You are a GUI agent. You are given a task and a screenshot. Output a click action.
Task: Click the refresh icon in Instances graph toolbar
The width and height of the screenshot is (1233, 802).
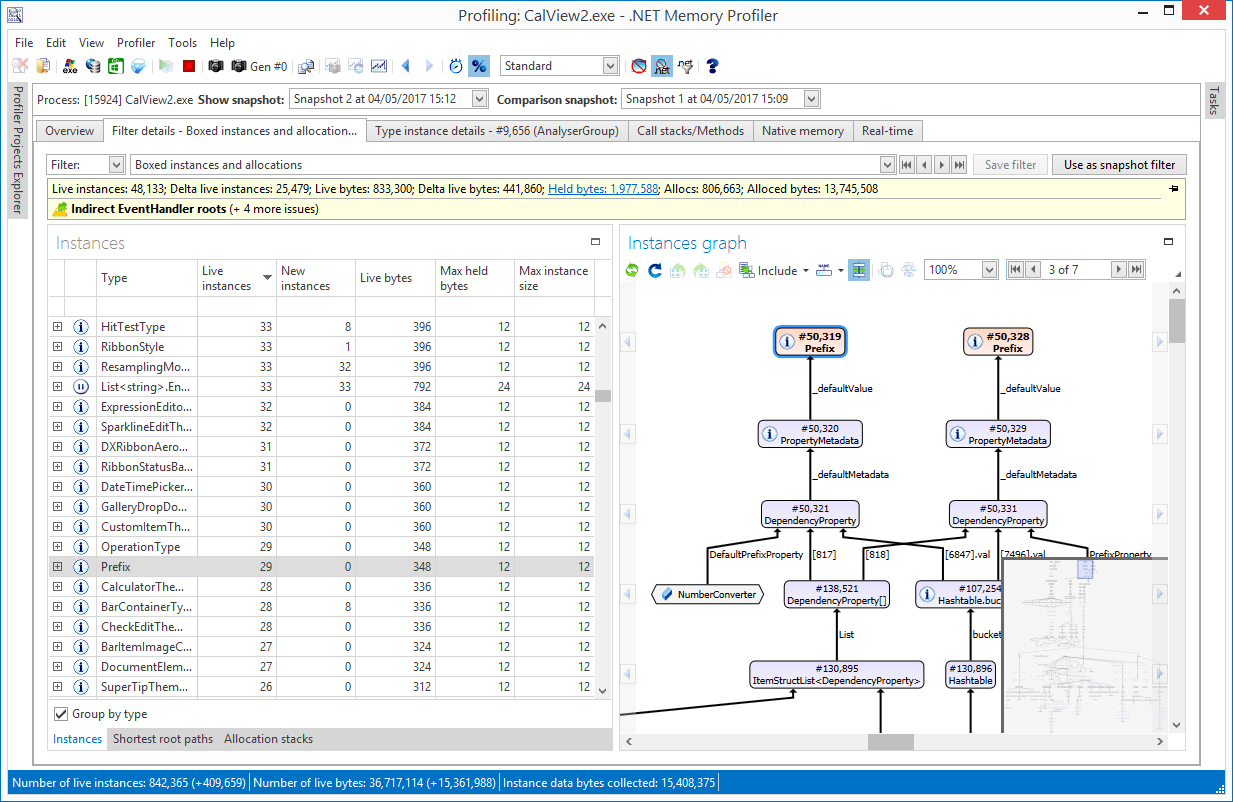(x=632, y=270)
